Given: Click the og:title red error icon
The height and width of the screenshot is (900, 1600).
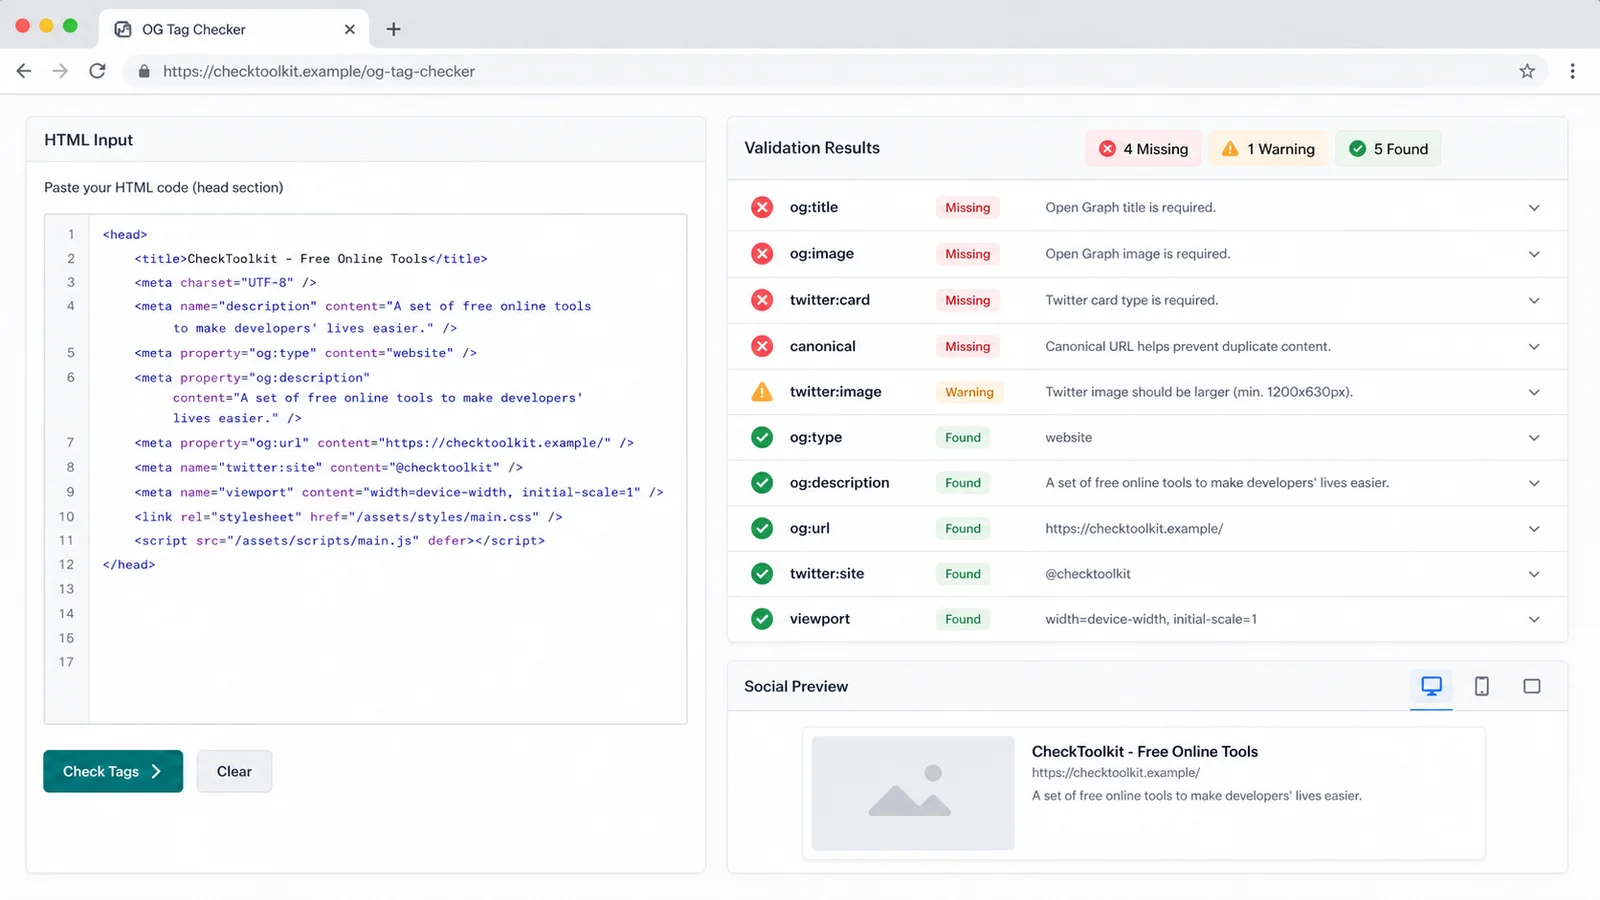Looking at the screenshot, I should coord(762,207).
